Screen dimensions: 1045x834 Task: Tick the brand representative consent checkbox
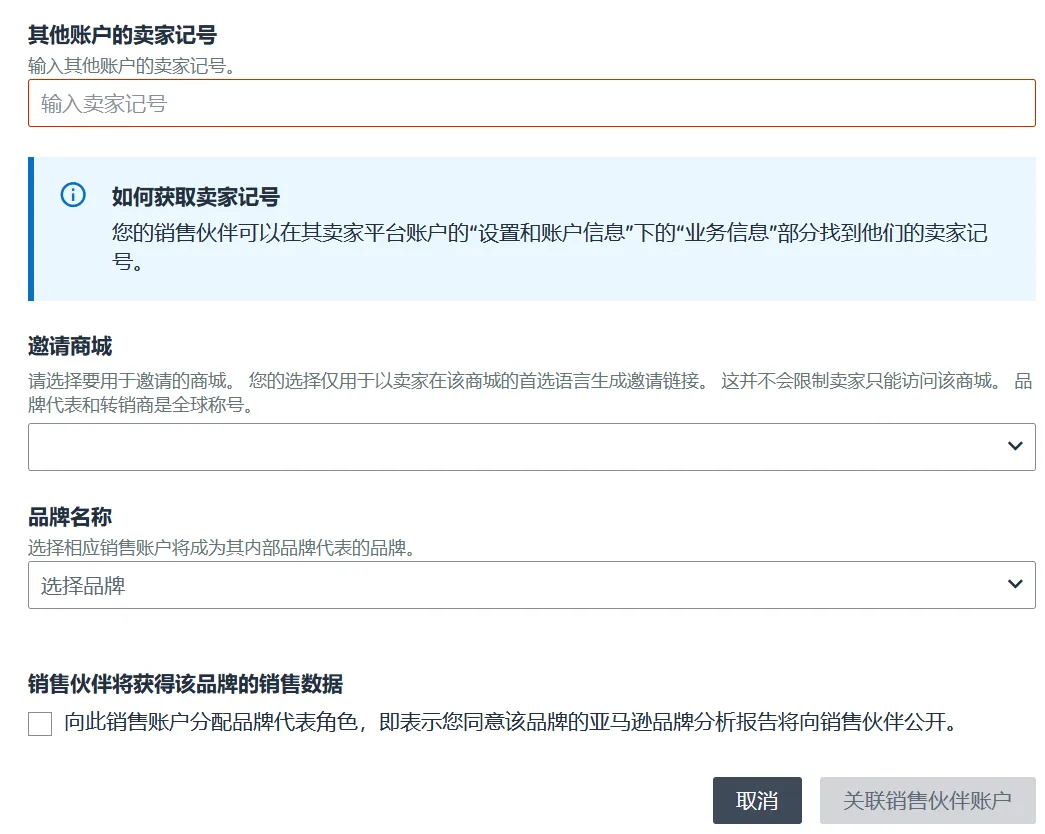(40, 723)
